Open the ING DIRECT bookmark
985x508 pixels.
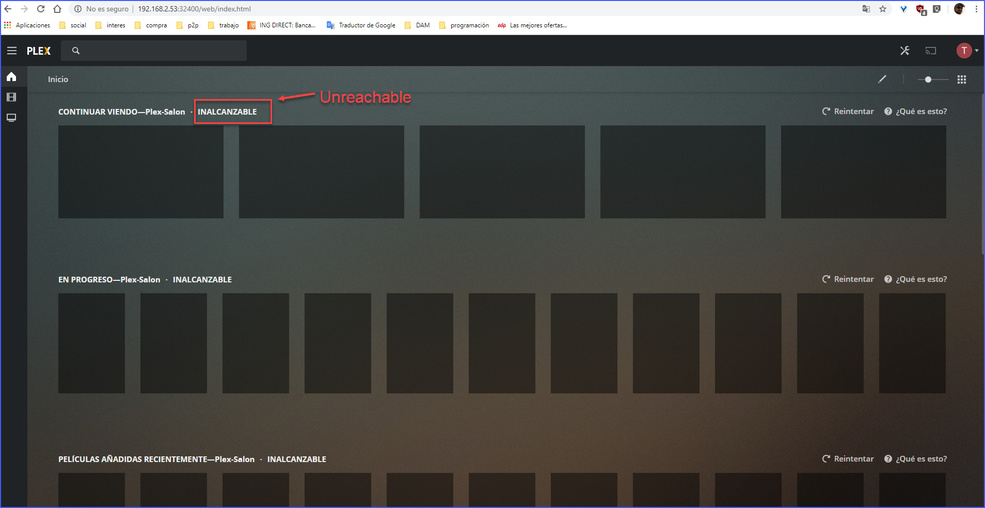click(x=282, y=25)
